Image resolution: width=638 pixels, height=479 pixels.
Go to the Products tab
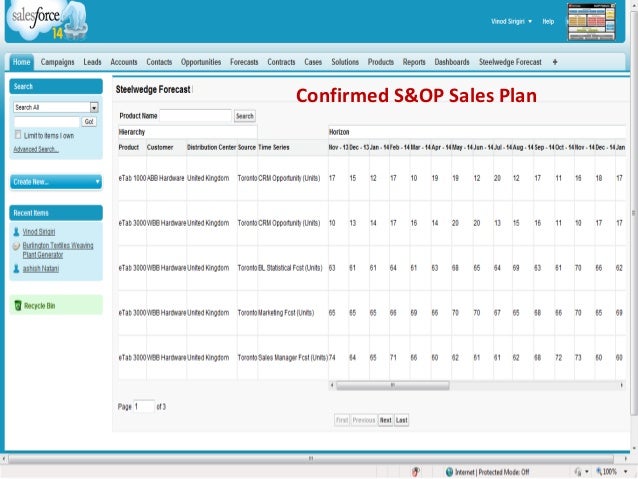click(x=381, y=62)
